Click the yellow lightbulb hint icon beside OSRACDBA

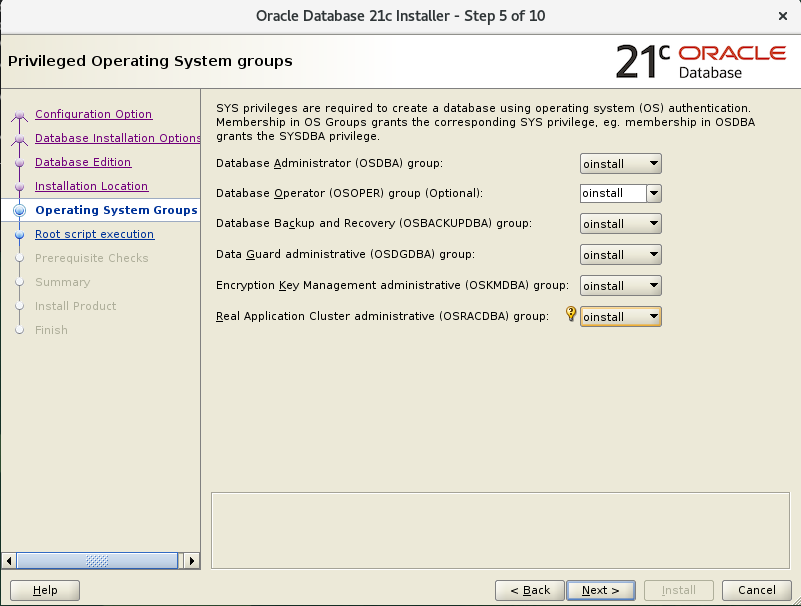point(571,314)
